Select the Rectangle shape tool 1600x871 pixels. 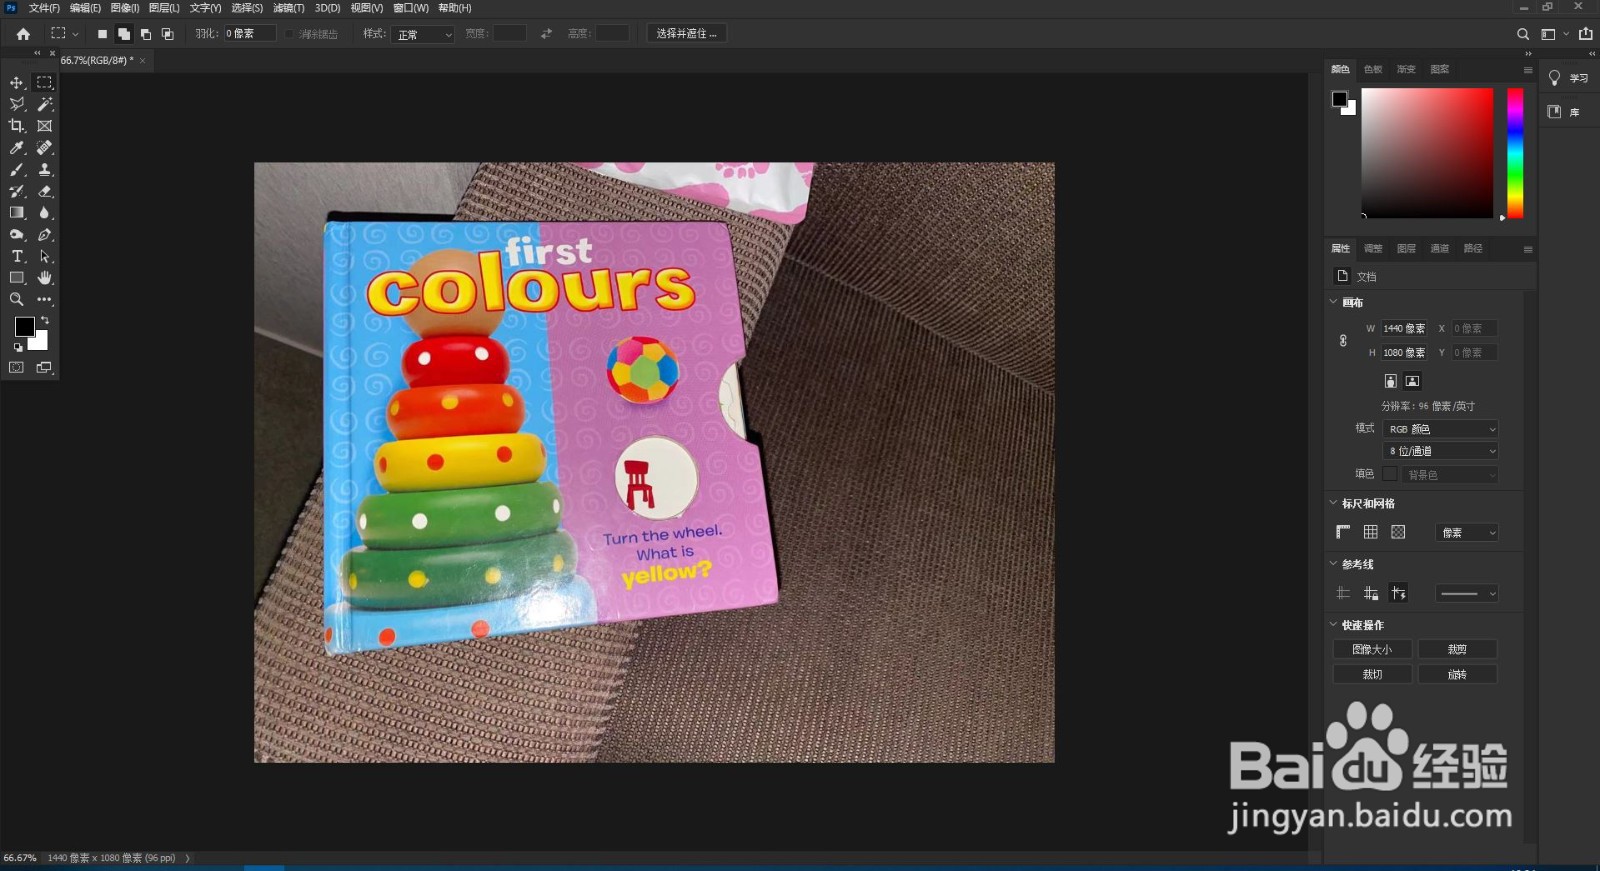pos(17,278)
